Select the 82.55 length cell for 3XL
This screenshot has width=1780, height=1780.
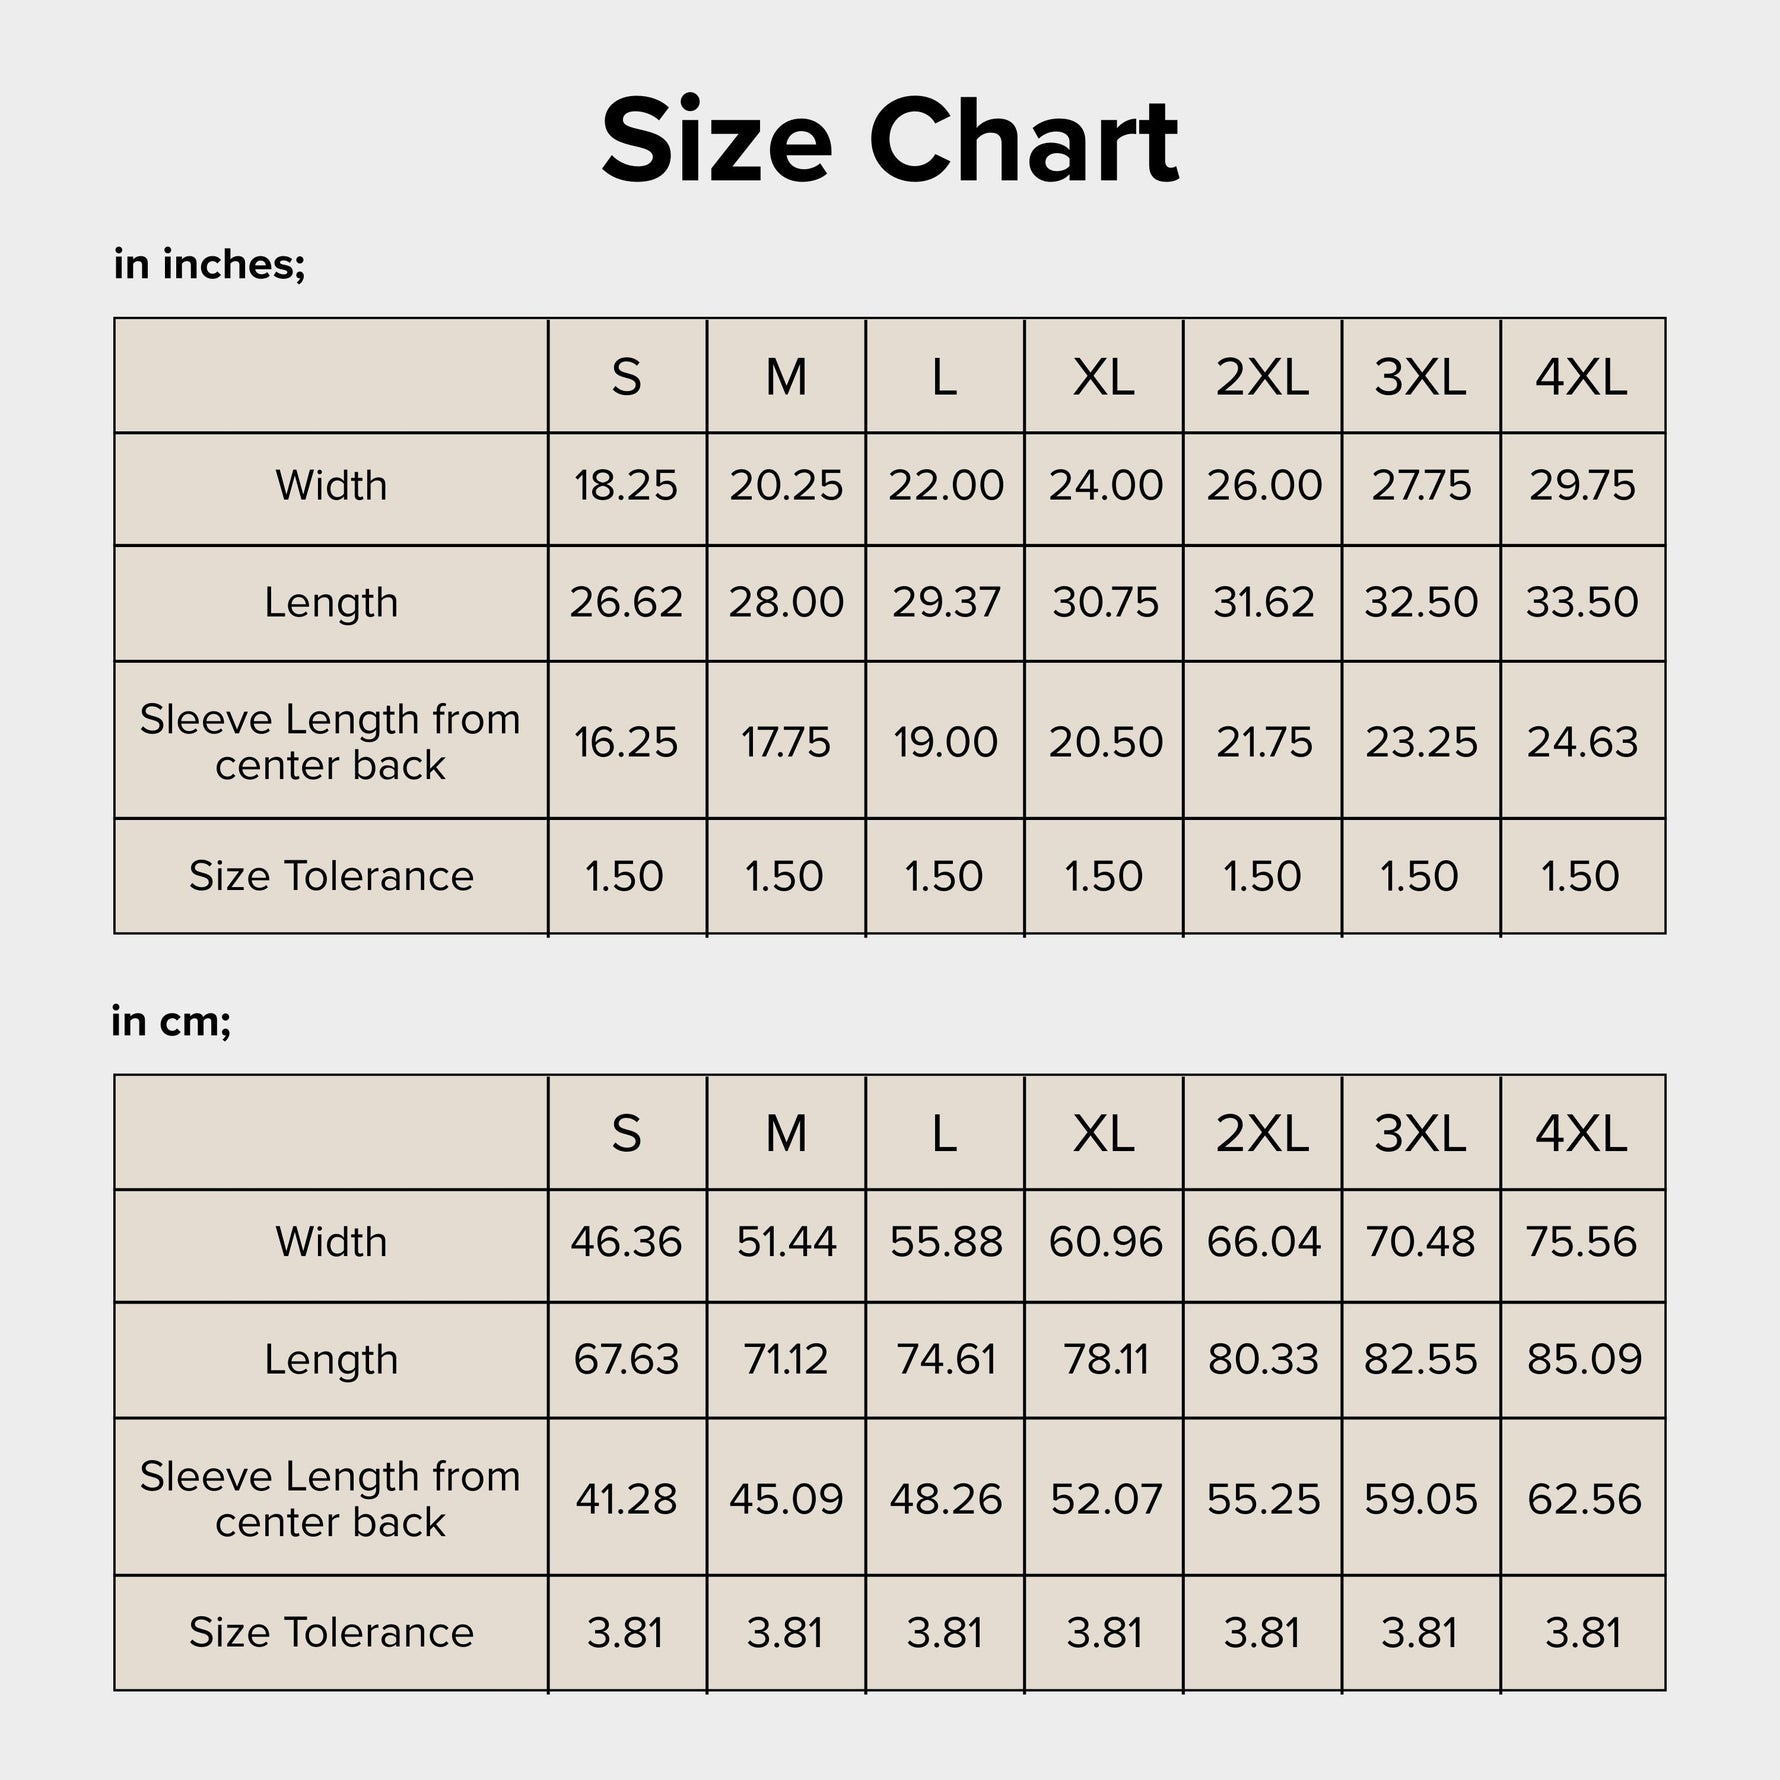pos(1421,1360)
